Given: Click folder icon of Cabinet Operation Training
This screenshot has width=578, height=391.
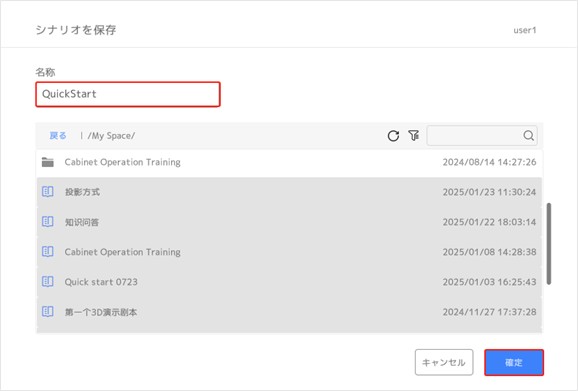Looking at the screenshot, I should pos(48,162).
